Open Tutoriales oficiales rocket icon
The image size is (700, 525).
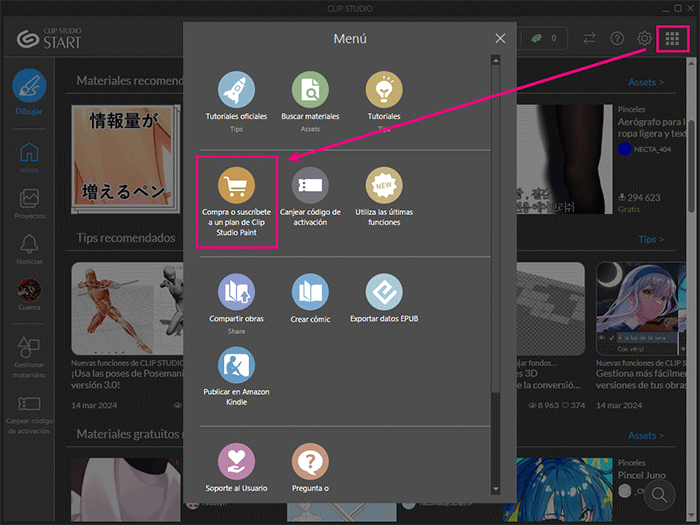click(x=236, y=89)
